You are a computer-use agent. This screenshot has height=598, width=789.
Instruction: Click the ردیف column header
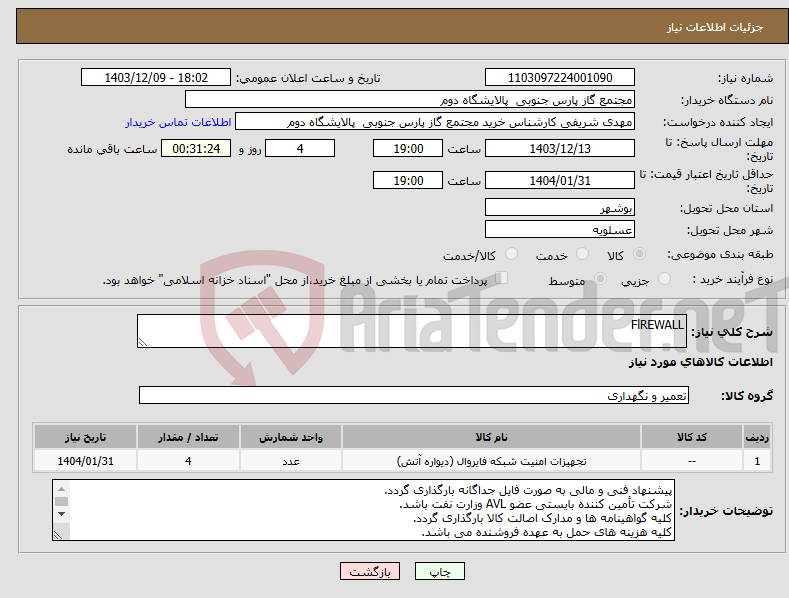click(x=757, y=437)
